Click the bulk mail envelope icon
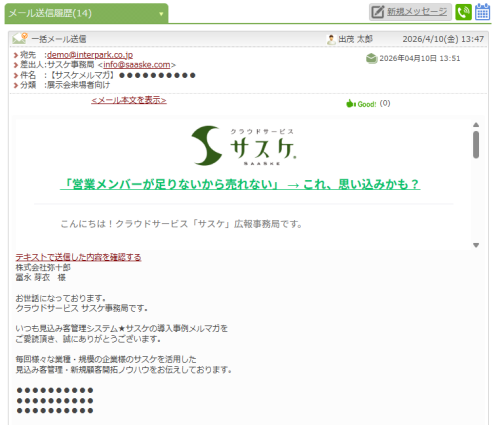The width and height of the screenshot is (500, 425). 19,39
